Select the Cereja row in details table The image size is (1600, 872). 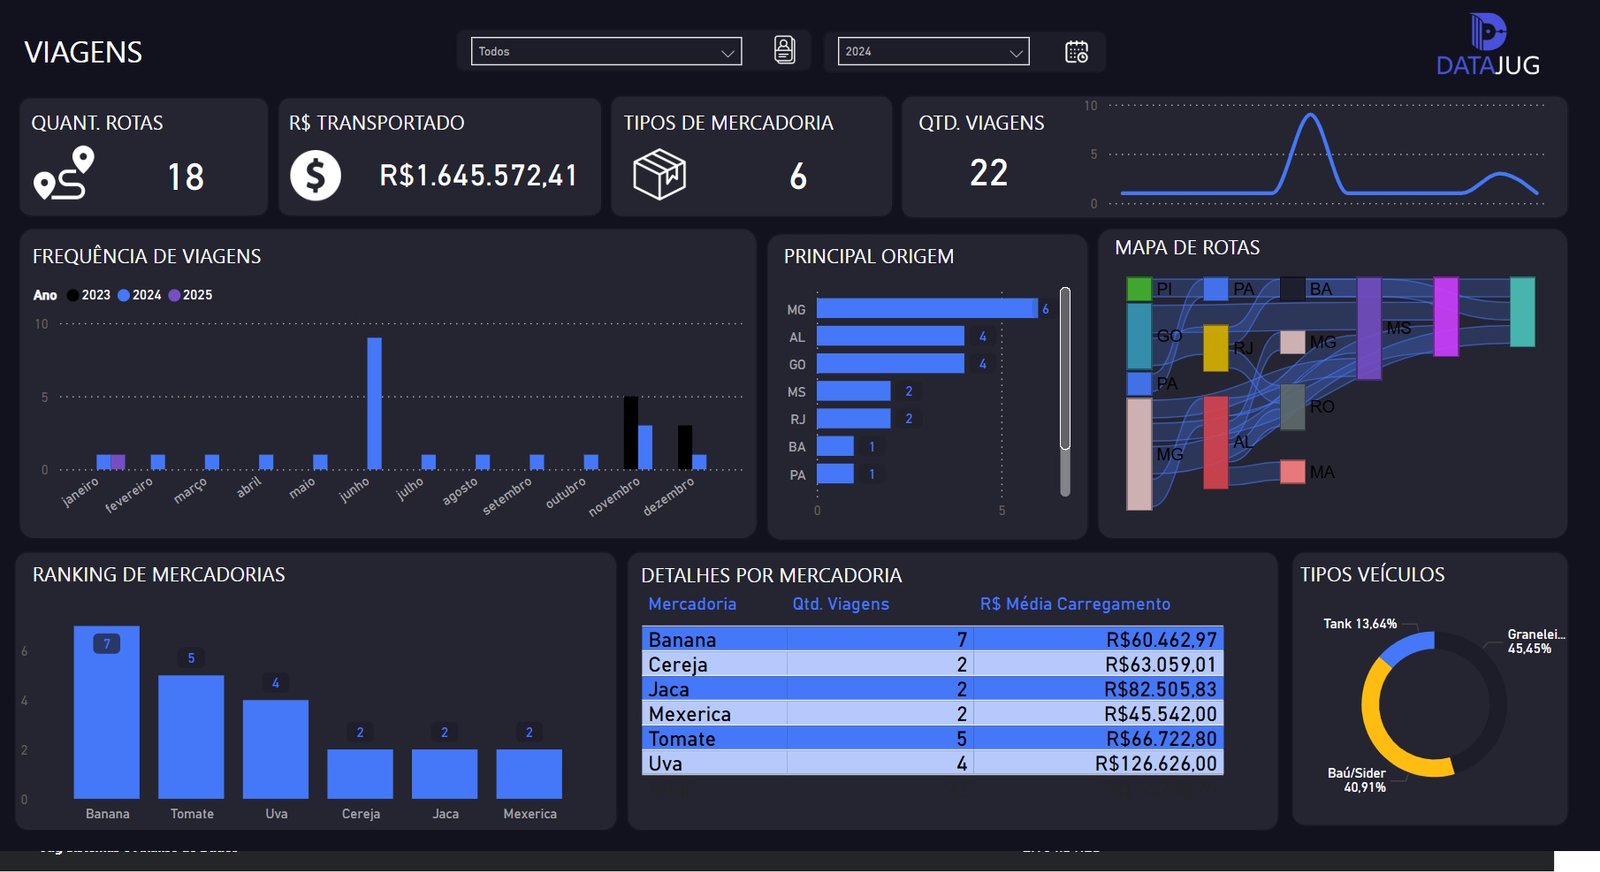(933, 664)
